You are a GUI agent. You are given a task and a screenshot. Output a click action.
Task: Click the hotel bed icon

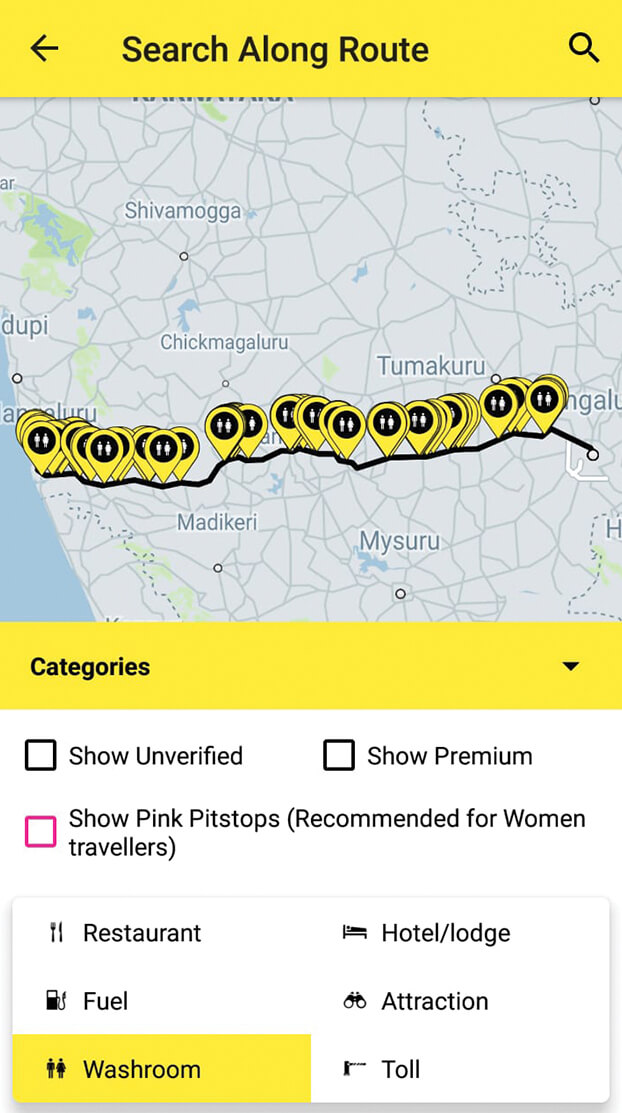pyautogui.click(x=354, y=932)
